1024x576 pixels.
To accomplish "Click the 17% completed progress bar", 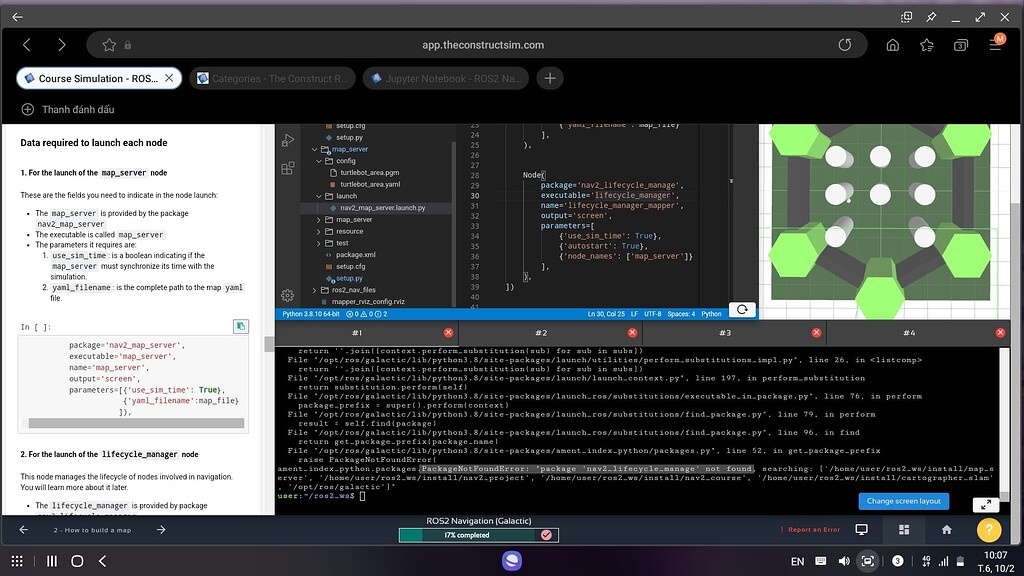I will coord(477,535).
